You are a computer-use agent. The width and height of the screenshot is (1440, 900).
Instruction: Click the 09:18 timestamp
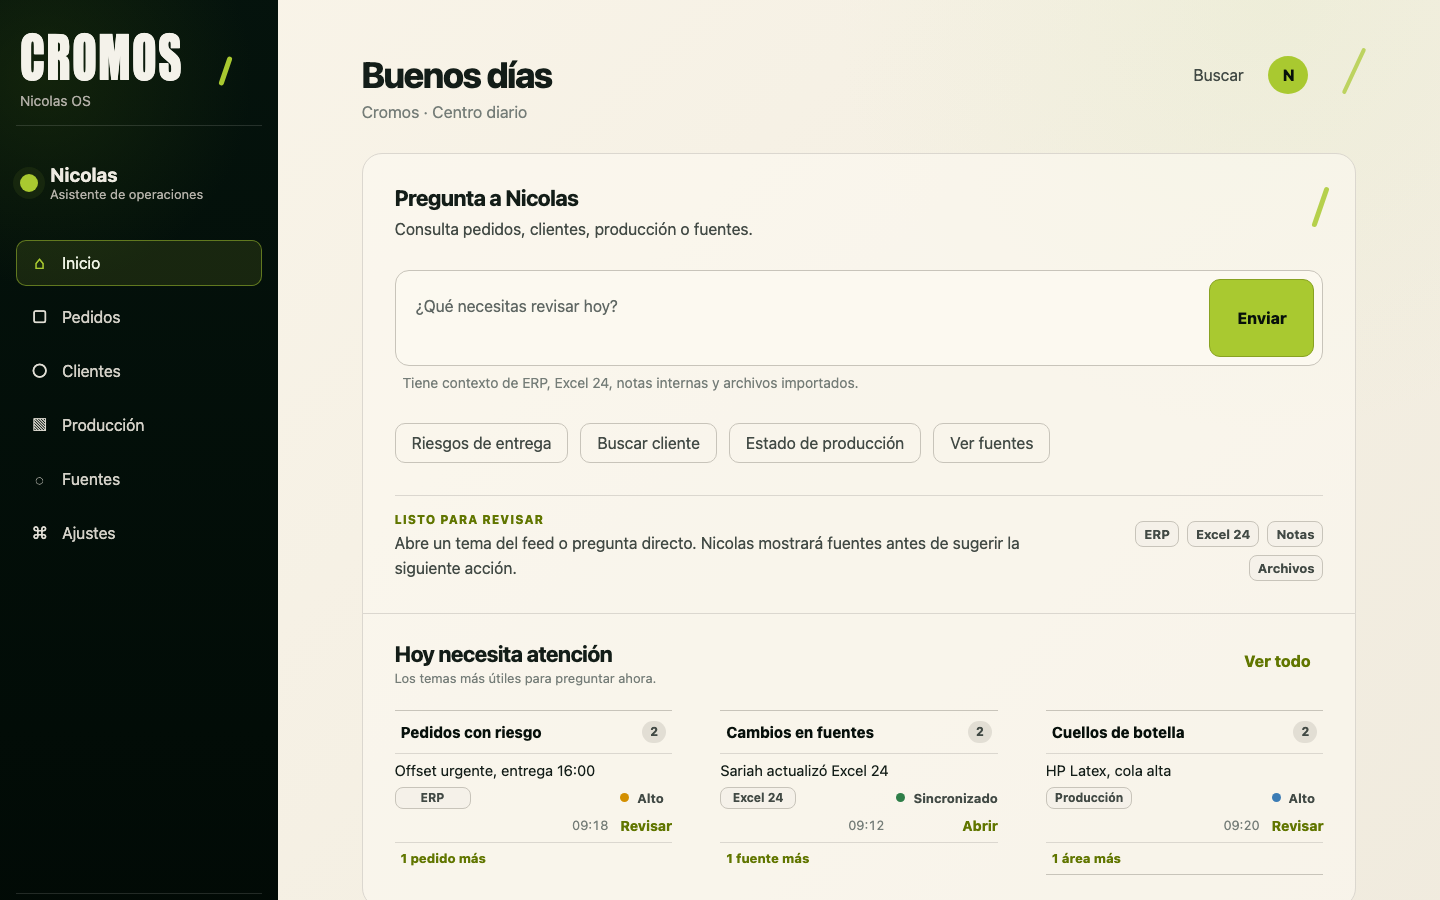coord(590,826)
